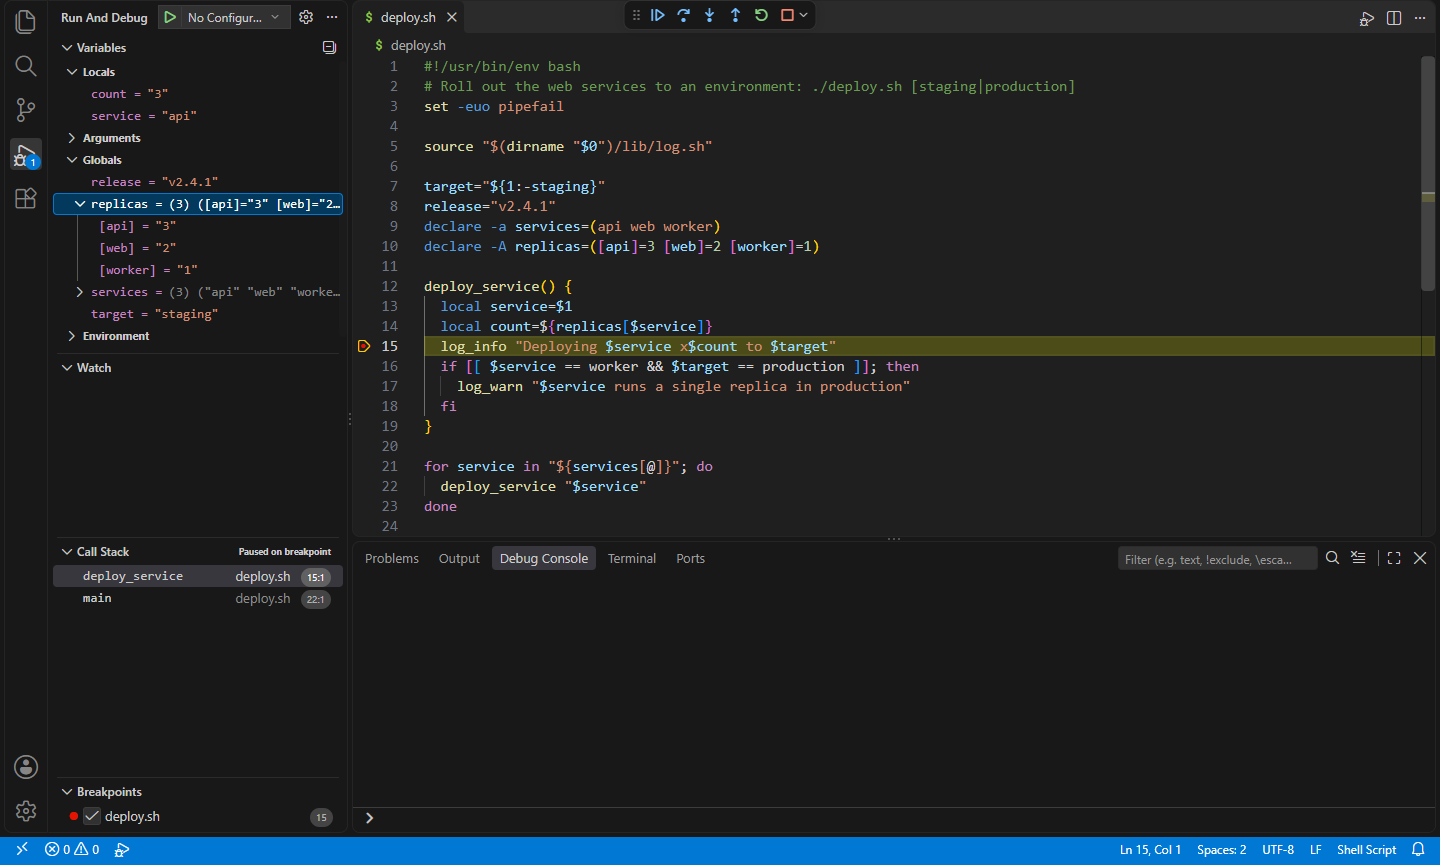Open the Manage gear in activity bar

pos(26,811)
